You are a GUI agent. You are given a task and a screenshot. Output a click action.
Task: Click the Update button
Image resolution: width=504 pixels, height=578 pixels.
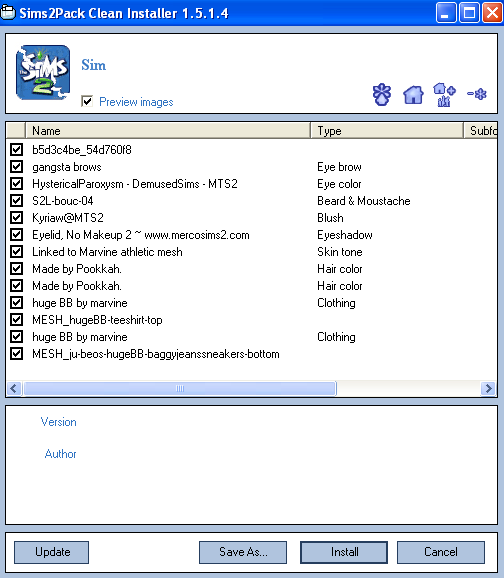point(52,552)
